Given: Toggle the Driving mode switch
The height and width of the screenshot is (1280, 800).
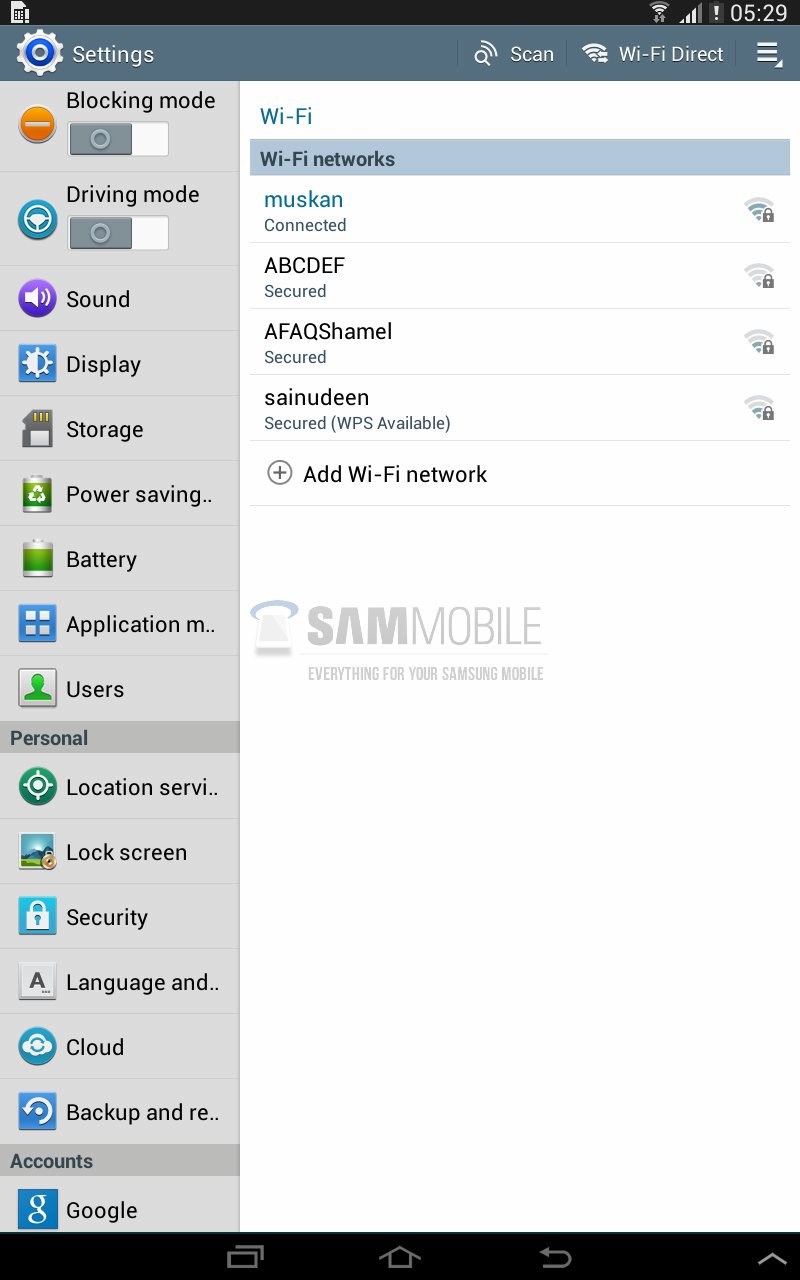Looking at the screenshot, I should point(118,233).
